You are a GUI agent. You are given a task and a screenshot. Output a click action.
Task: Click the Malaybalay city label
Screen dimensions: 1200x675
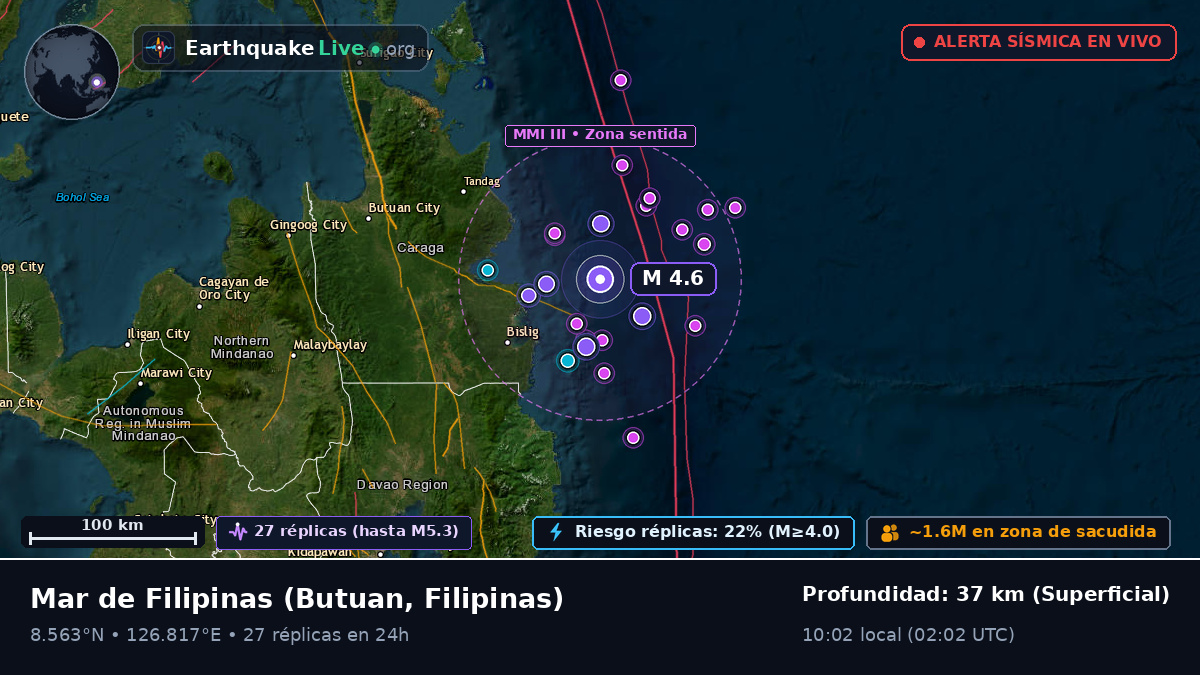pyautogui.click(x=330, y=345)
